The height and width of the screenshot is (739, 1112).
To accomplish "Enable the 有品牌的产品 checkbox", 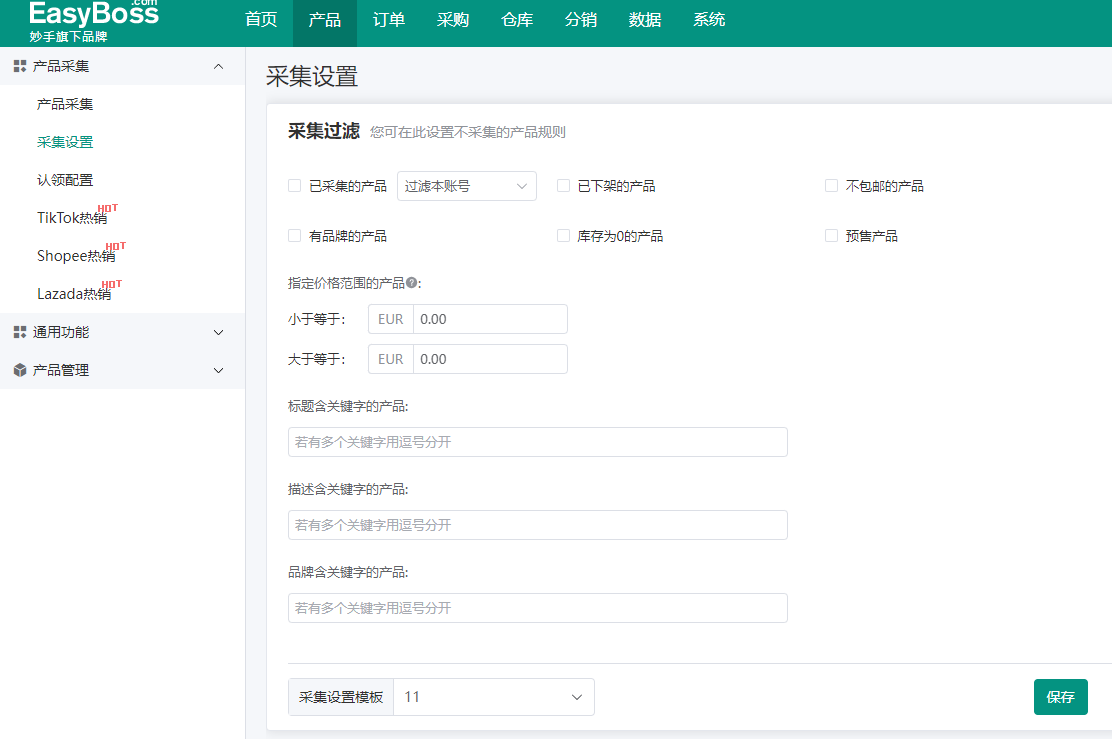I will click(x=294, y=235).
